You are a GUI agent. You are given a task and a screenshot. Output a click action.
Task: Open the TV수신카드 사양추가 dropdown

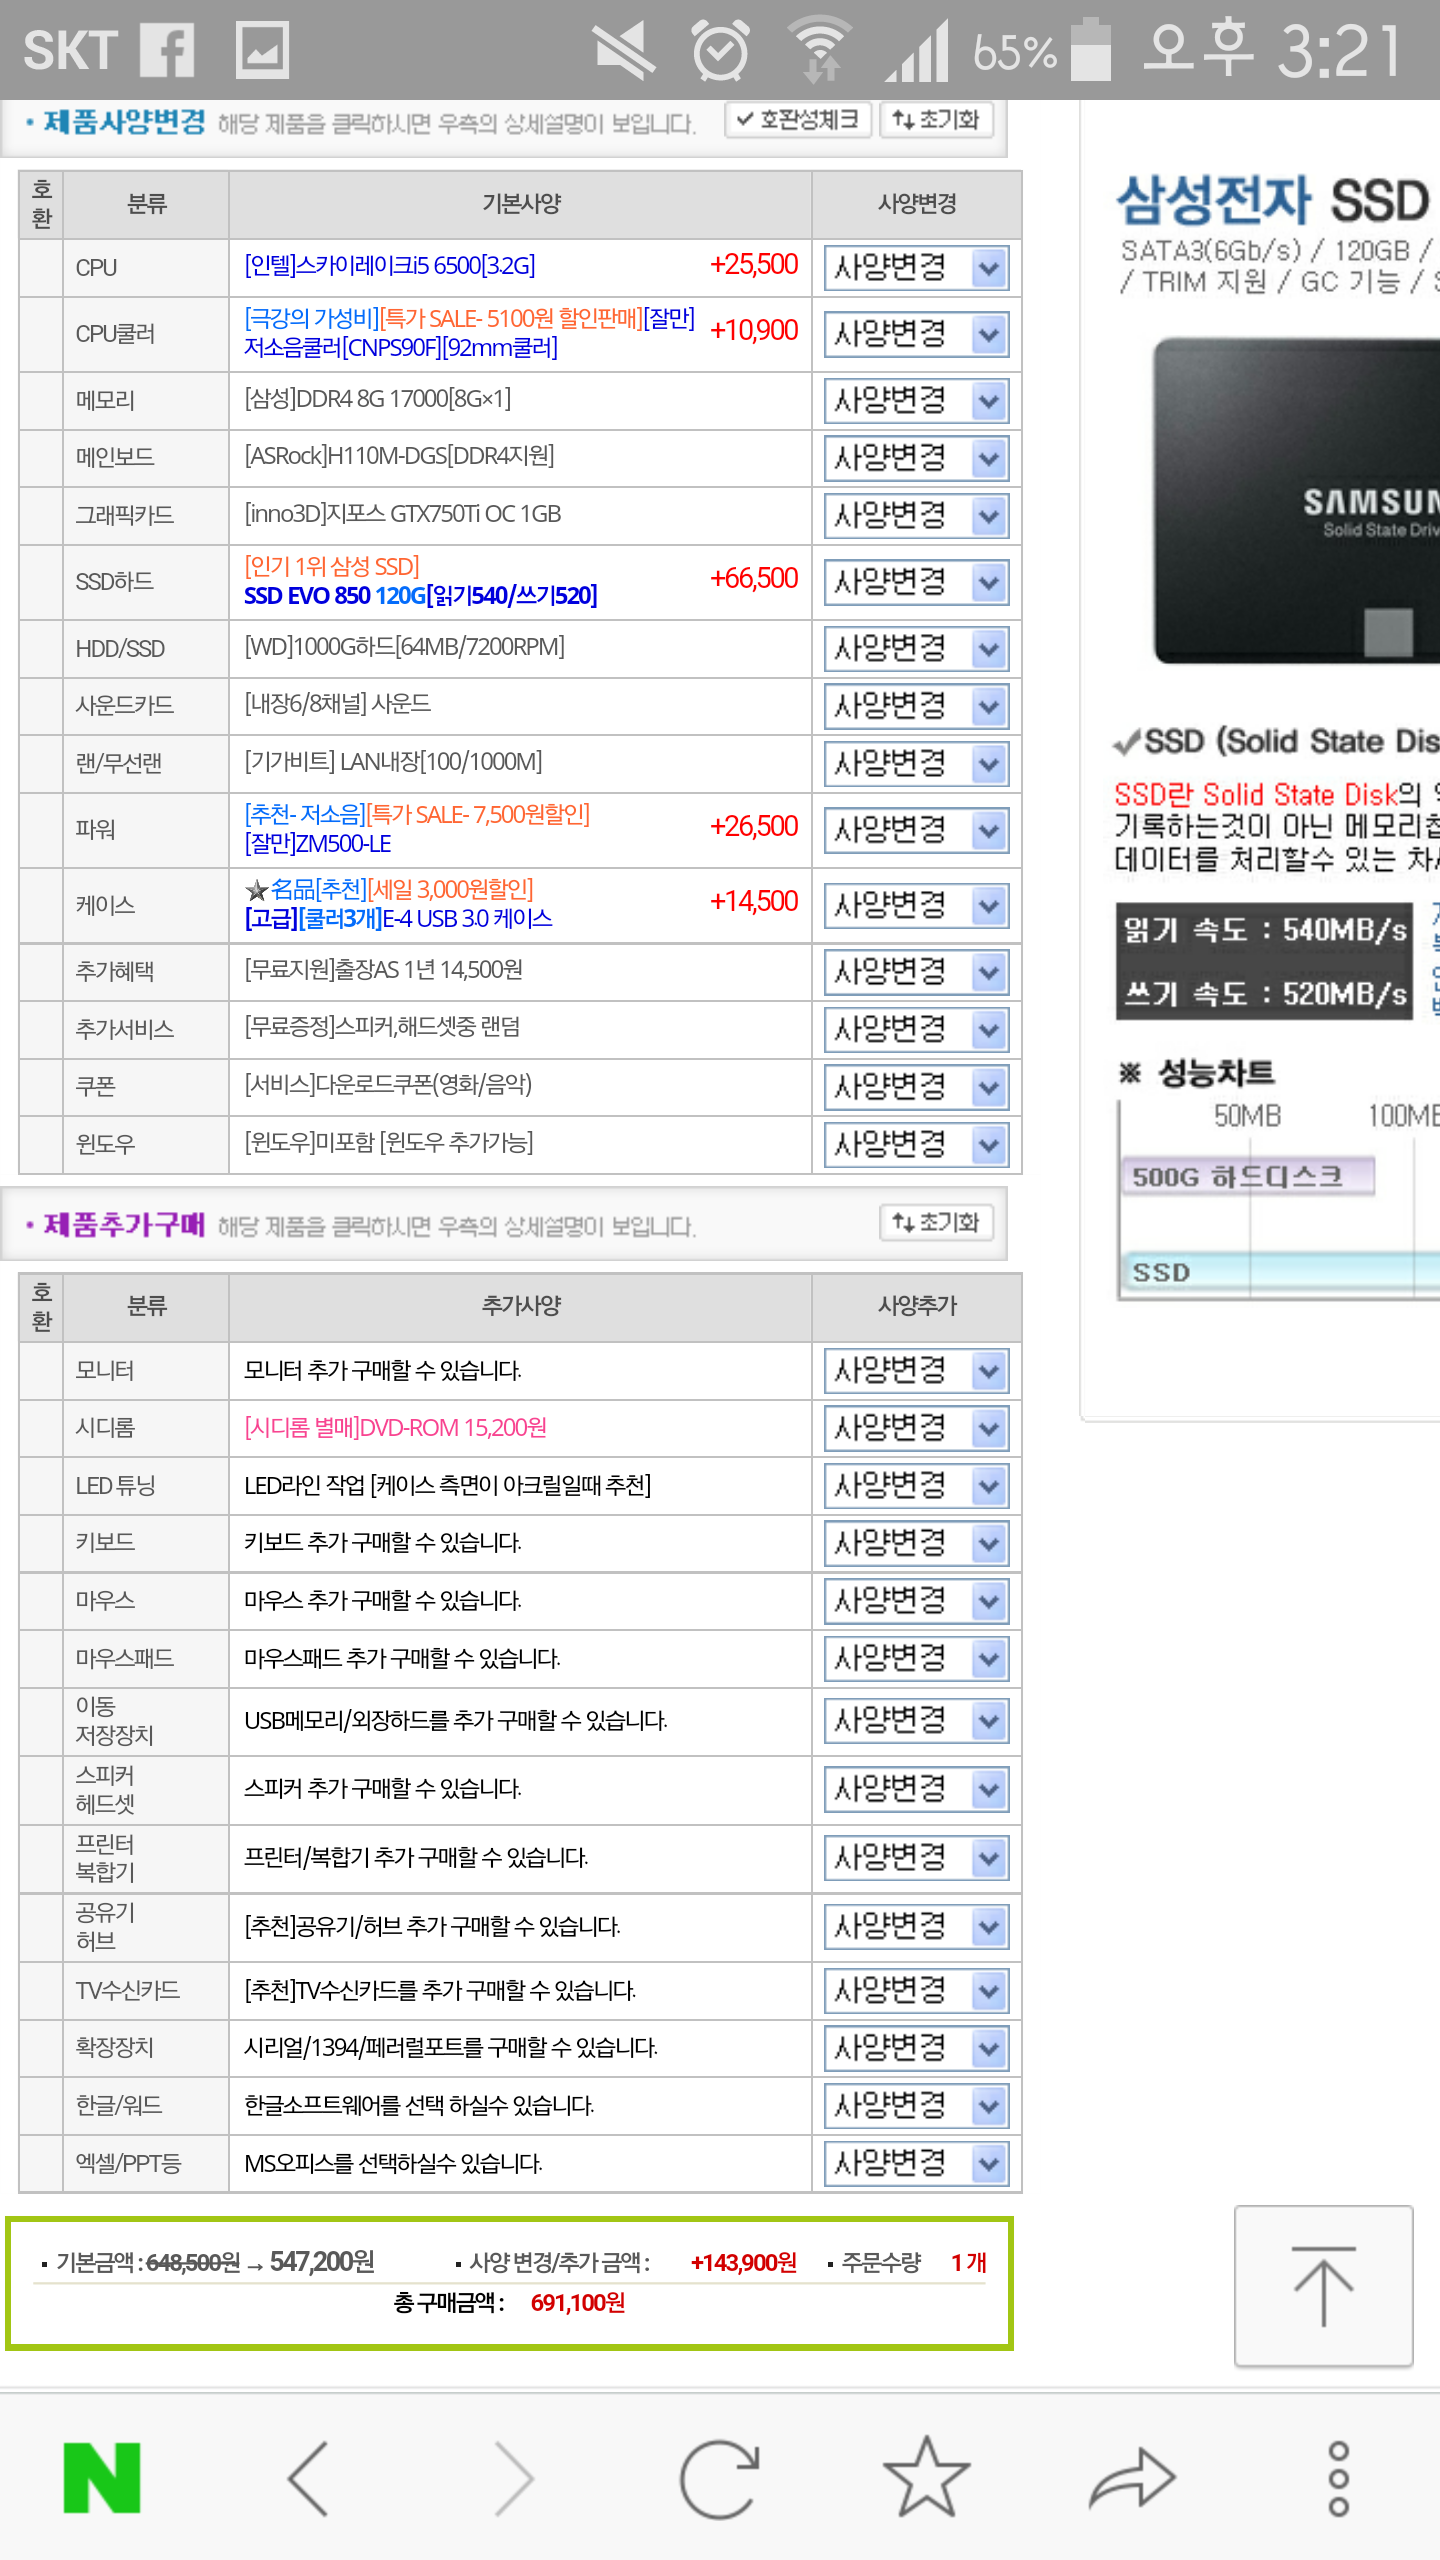[x=916, y=1991]
